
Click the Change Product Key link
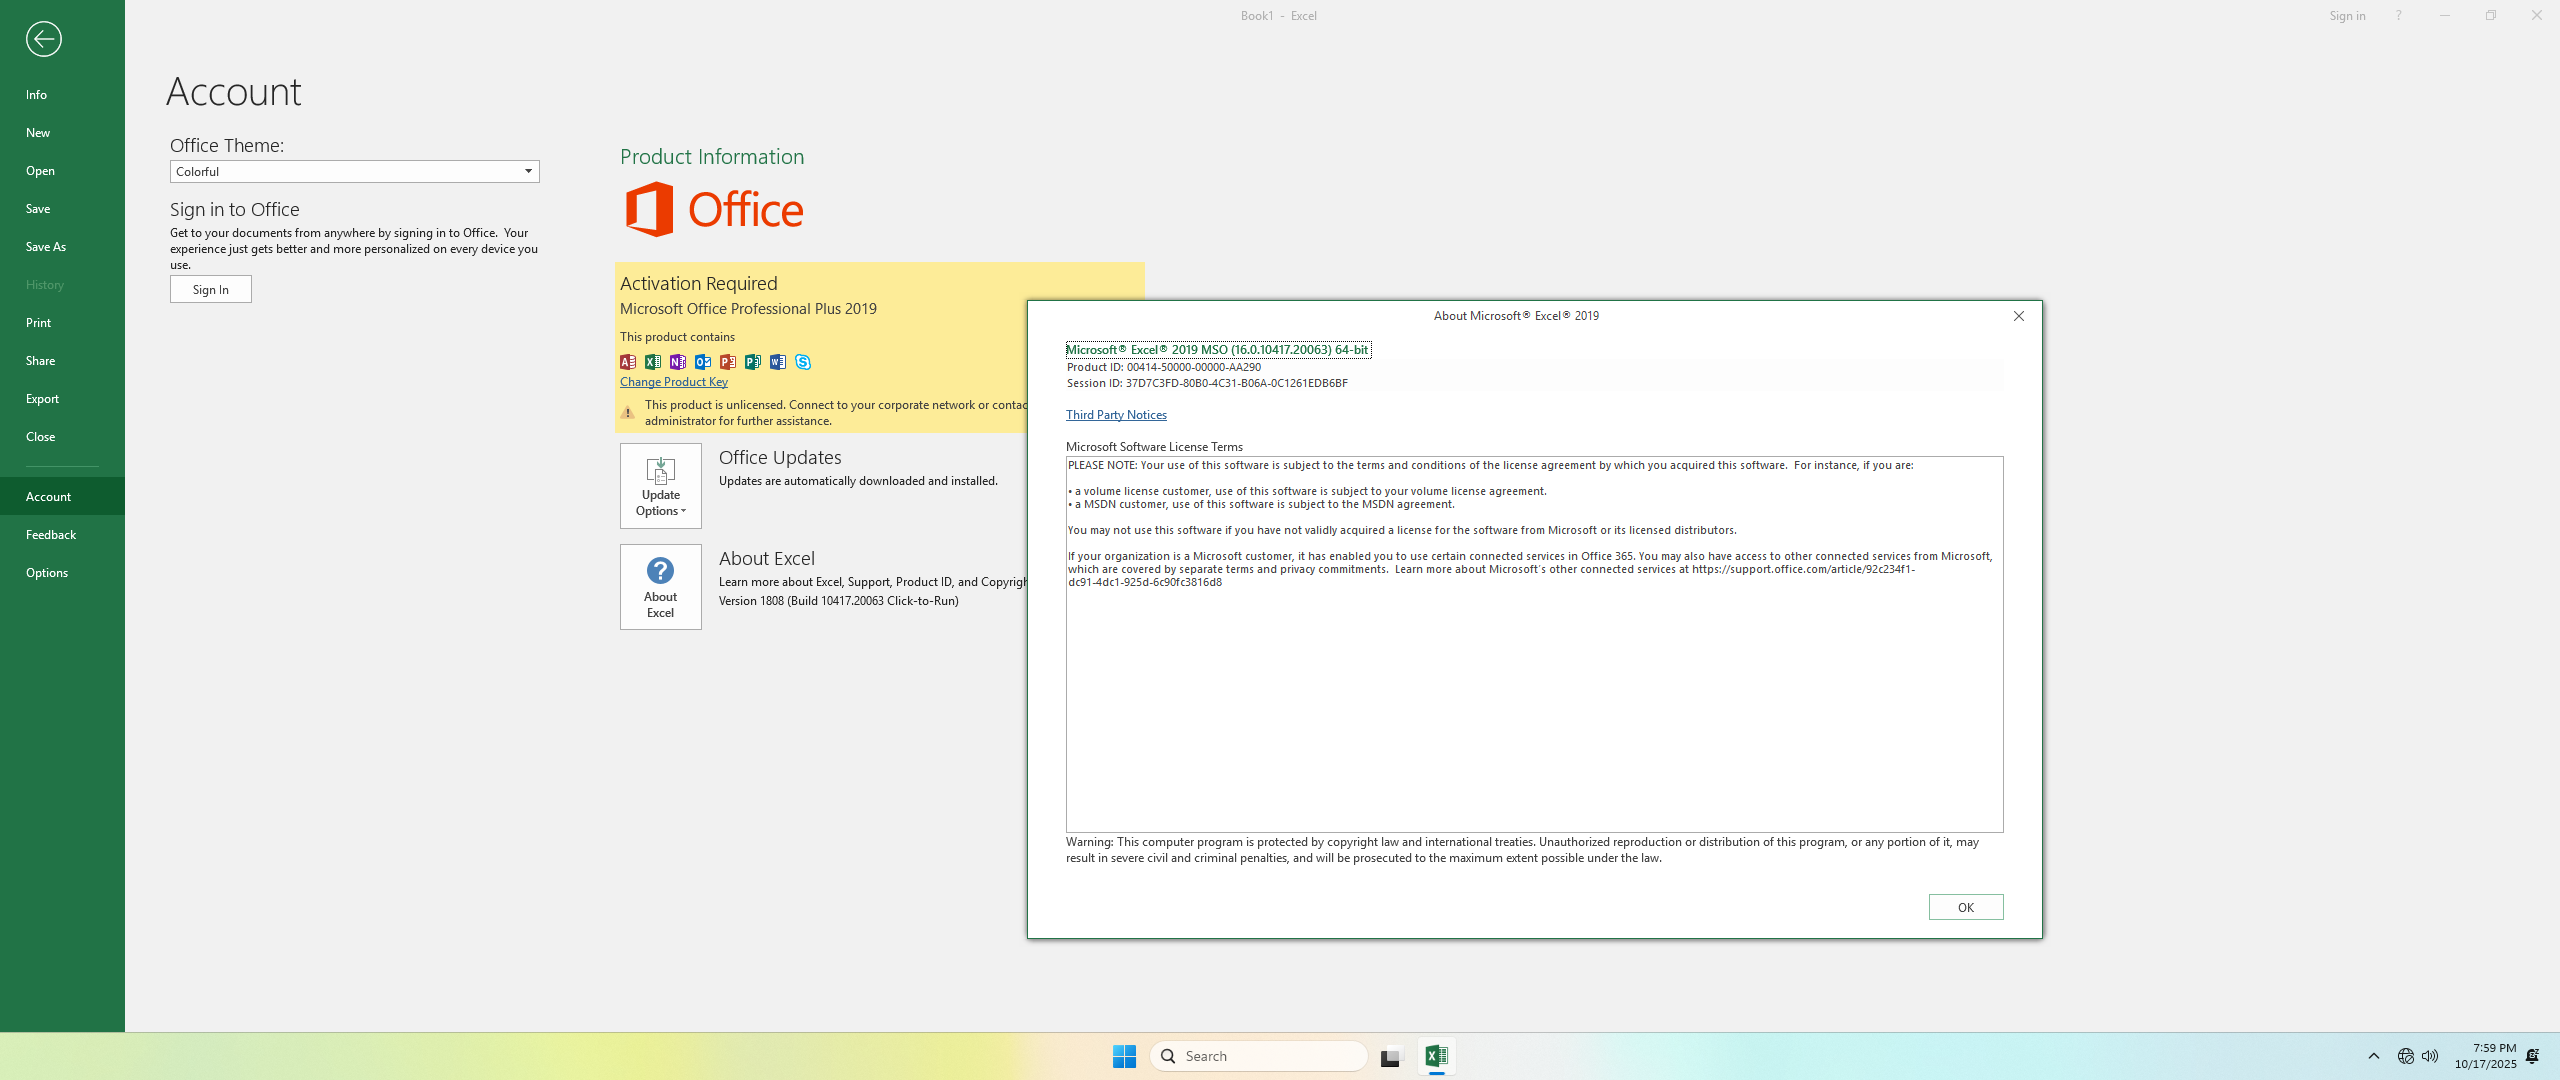tap(673, 382)
